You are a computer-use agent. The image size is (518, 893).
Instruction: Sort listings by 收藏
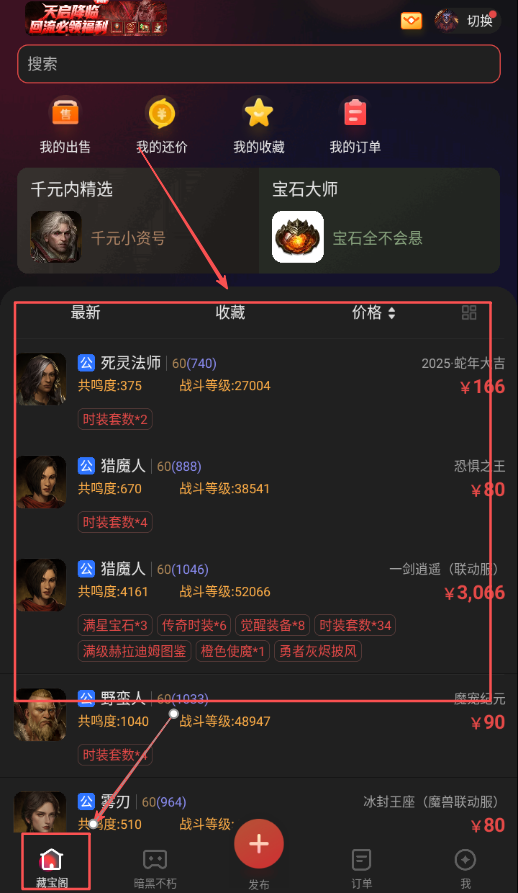click(x=230, y=312)
